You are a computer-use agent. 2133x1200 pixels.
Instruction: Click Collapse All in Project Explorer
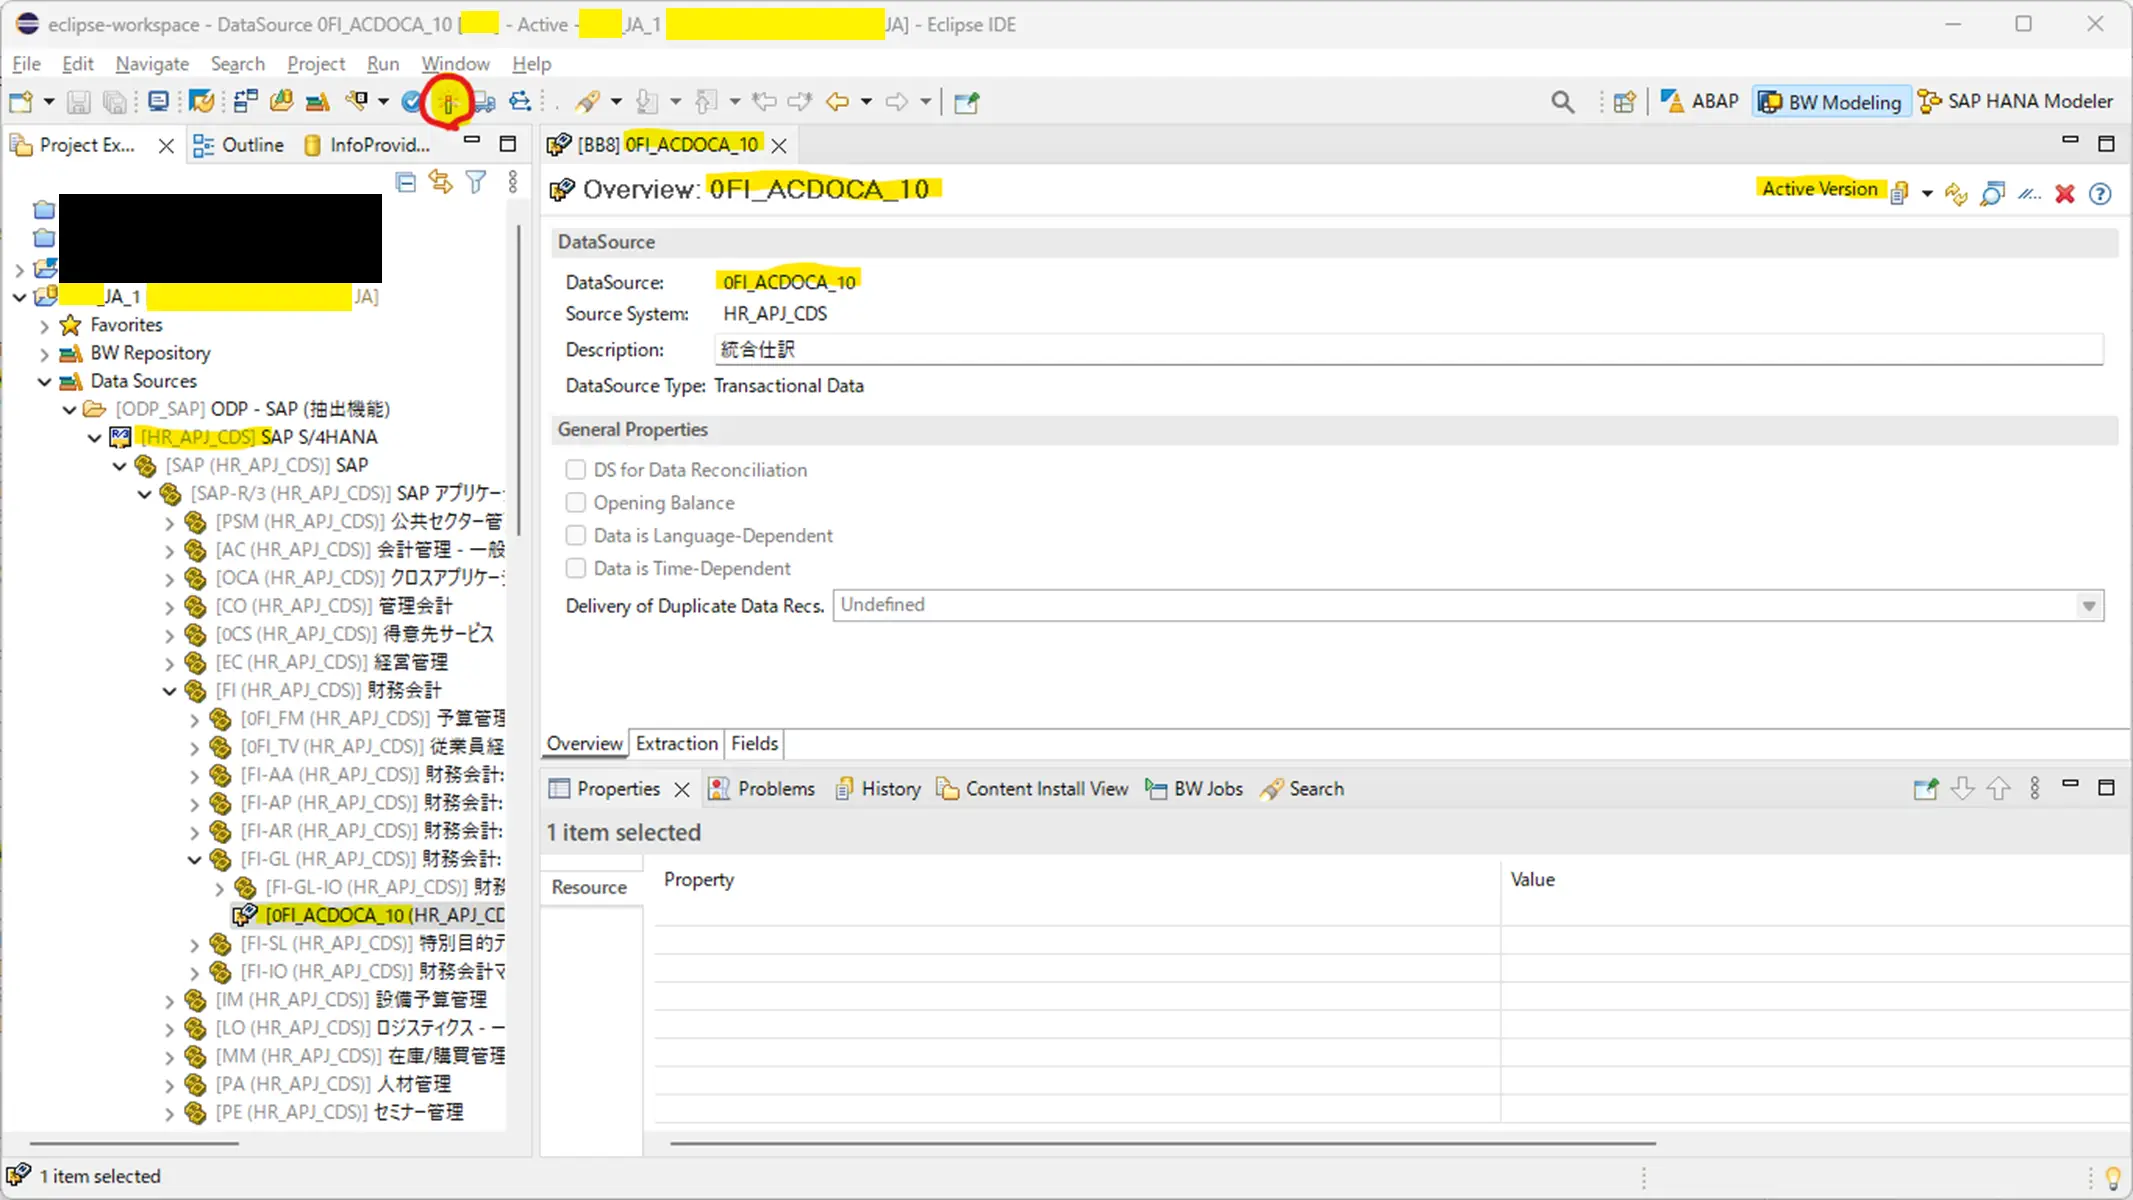click(405, 182)
